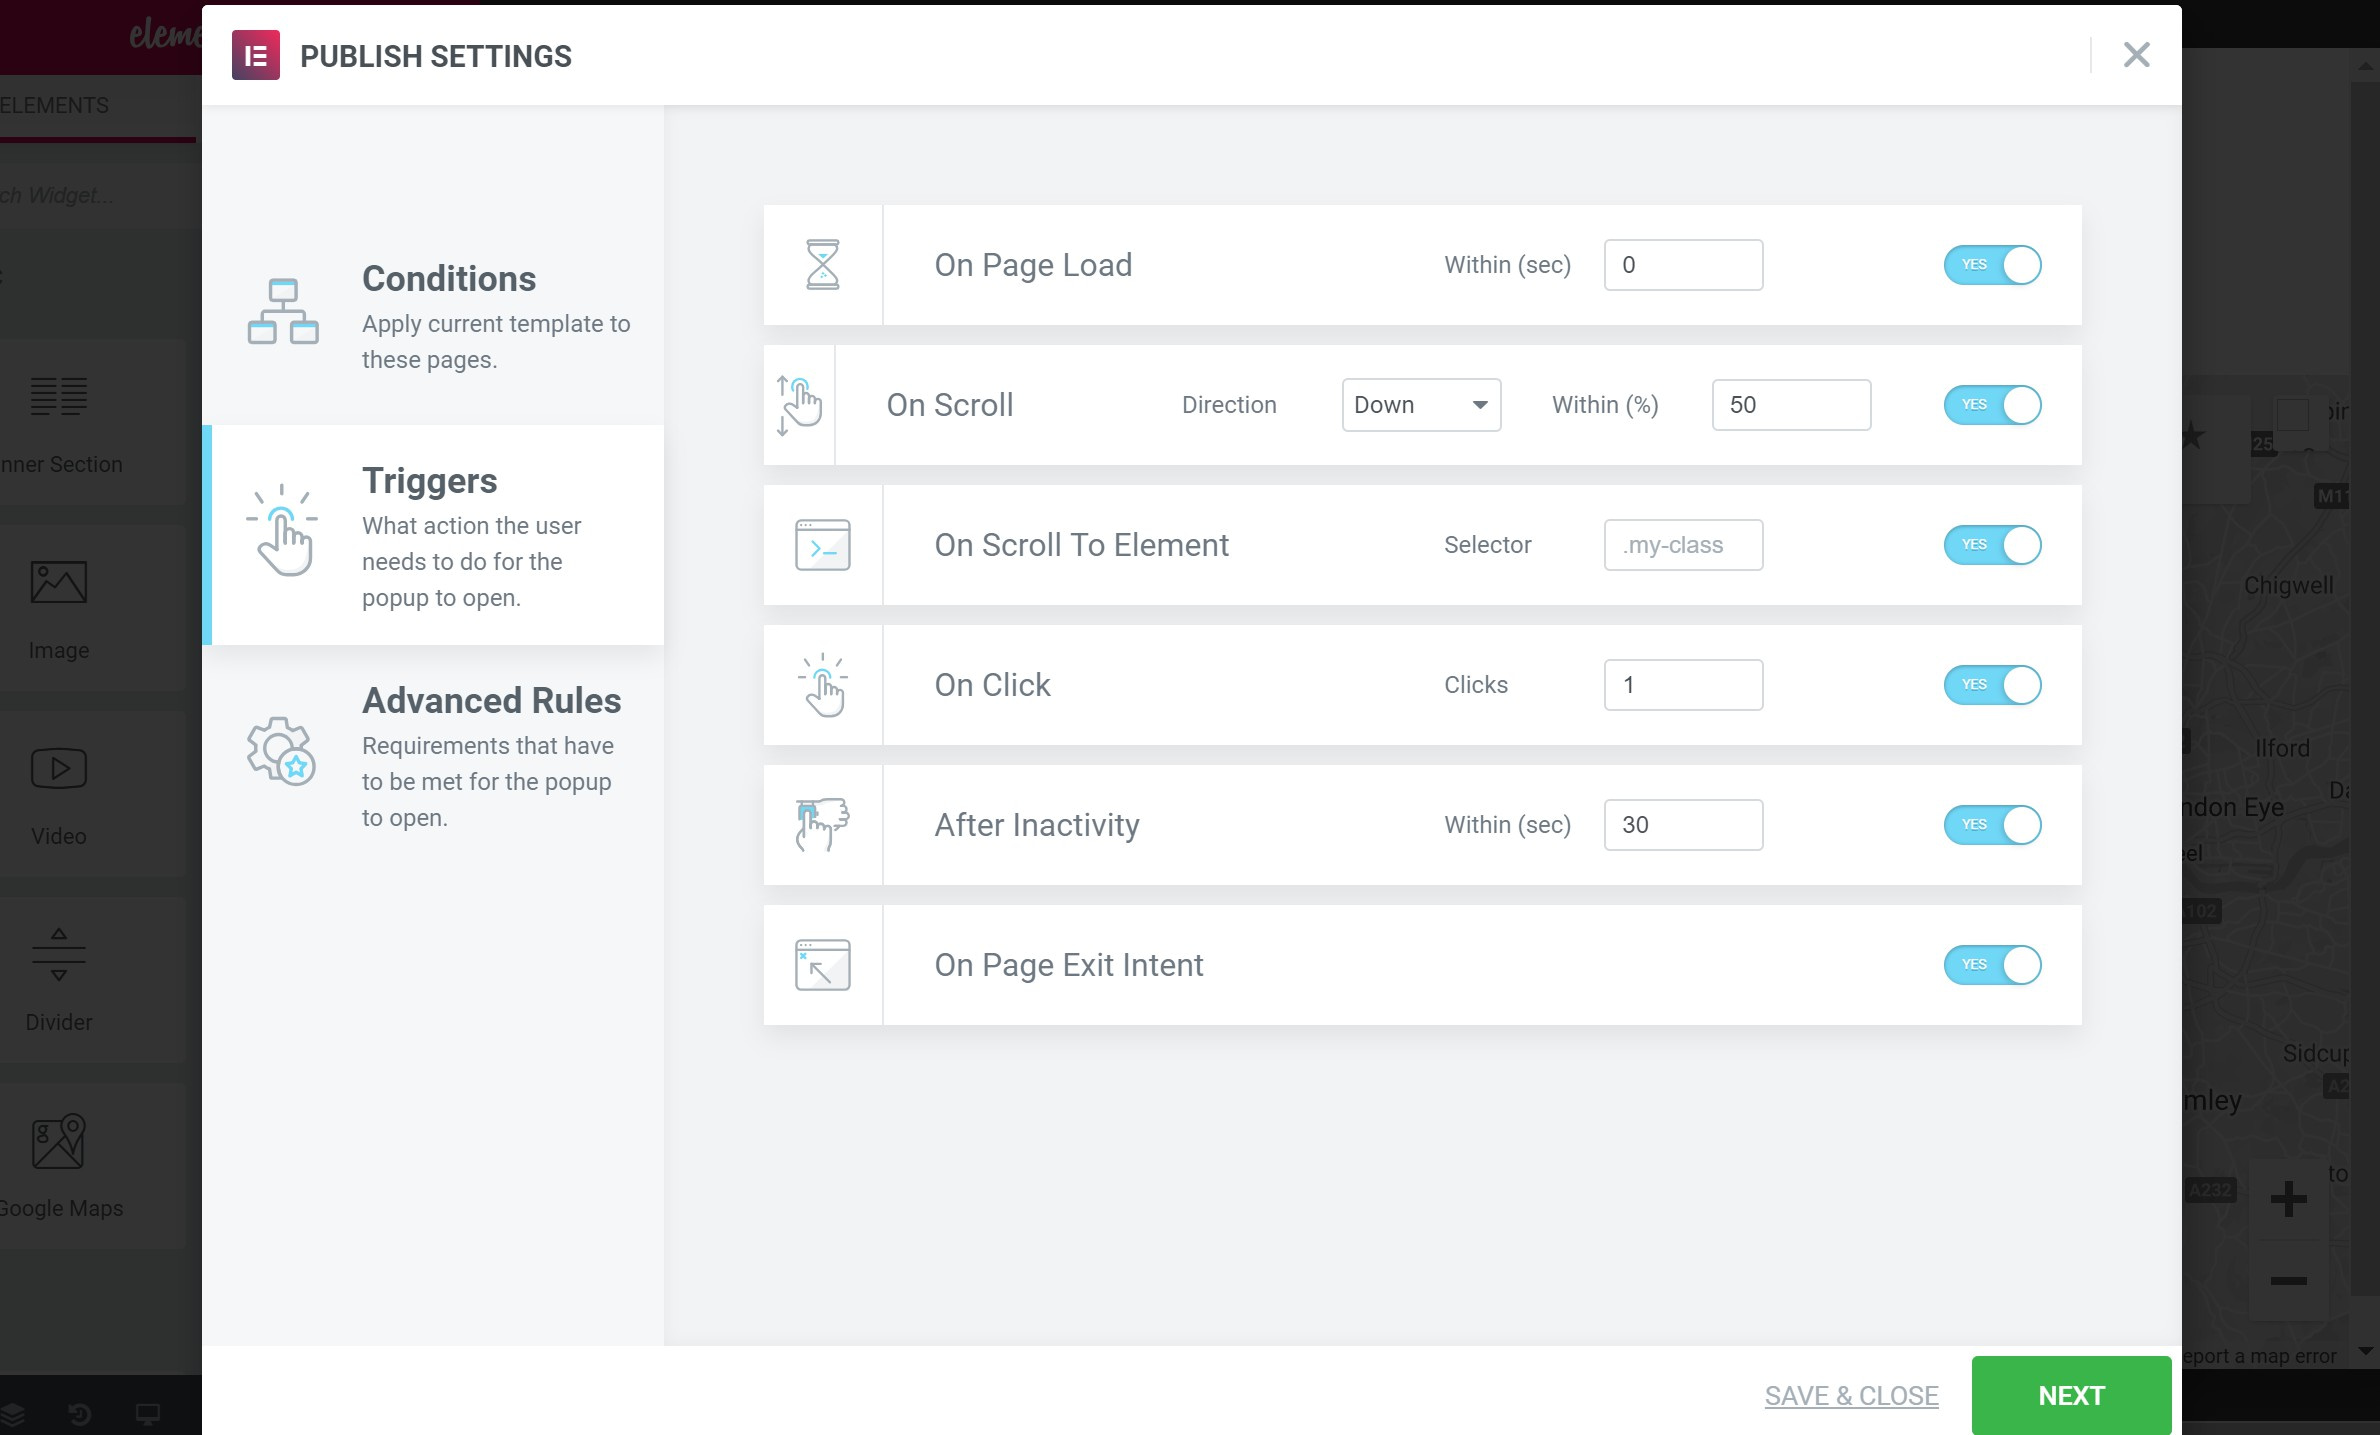Click the Elementor logo in the dialog header
The height and width of the screenshot is (1435, 2380).
point(255,55)
